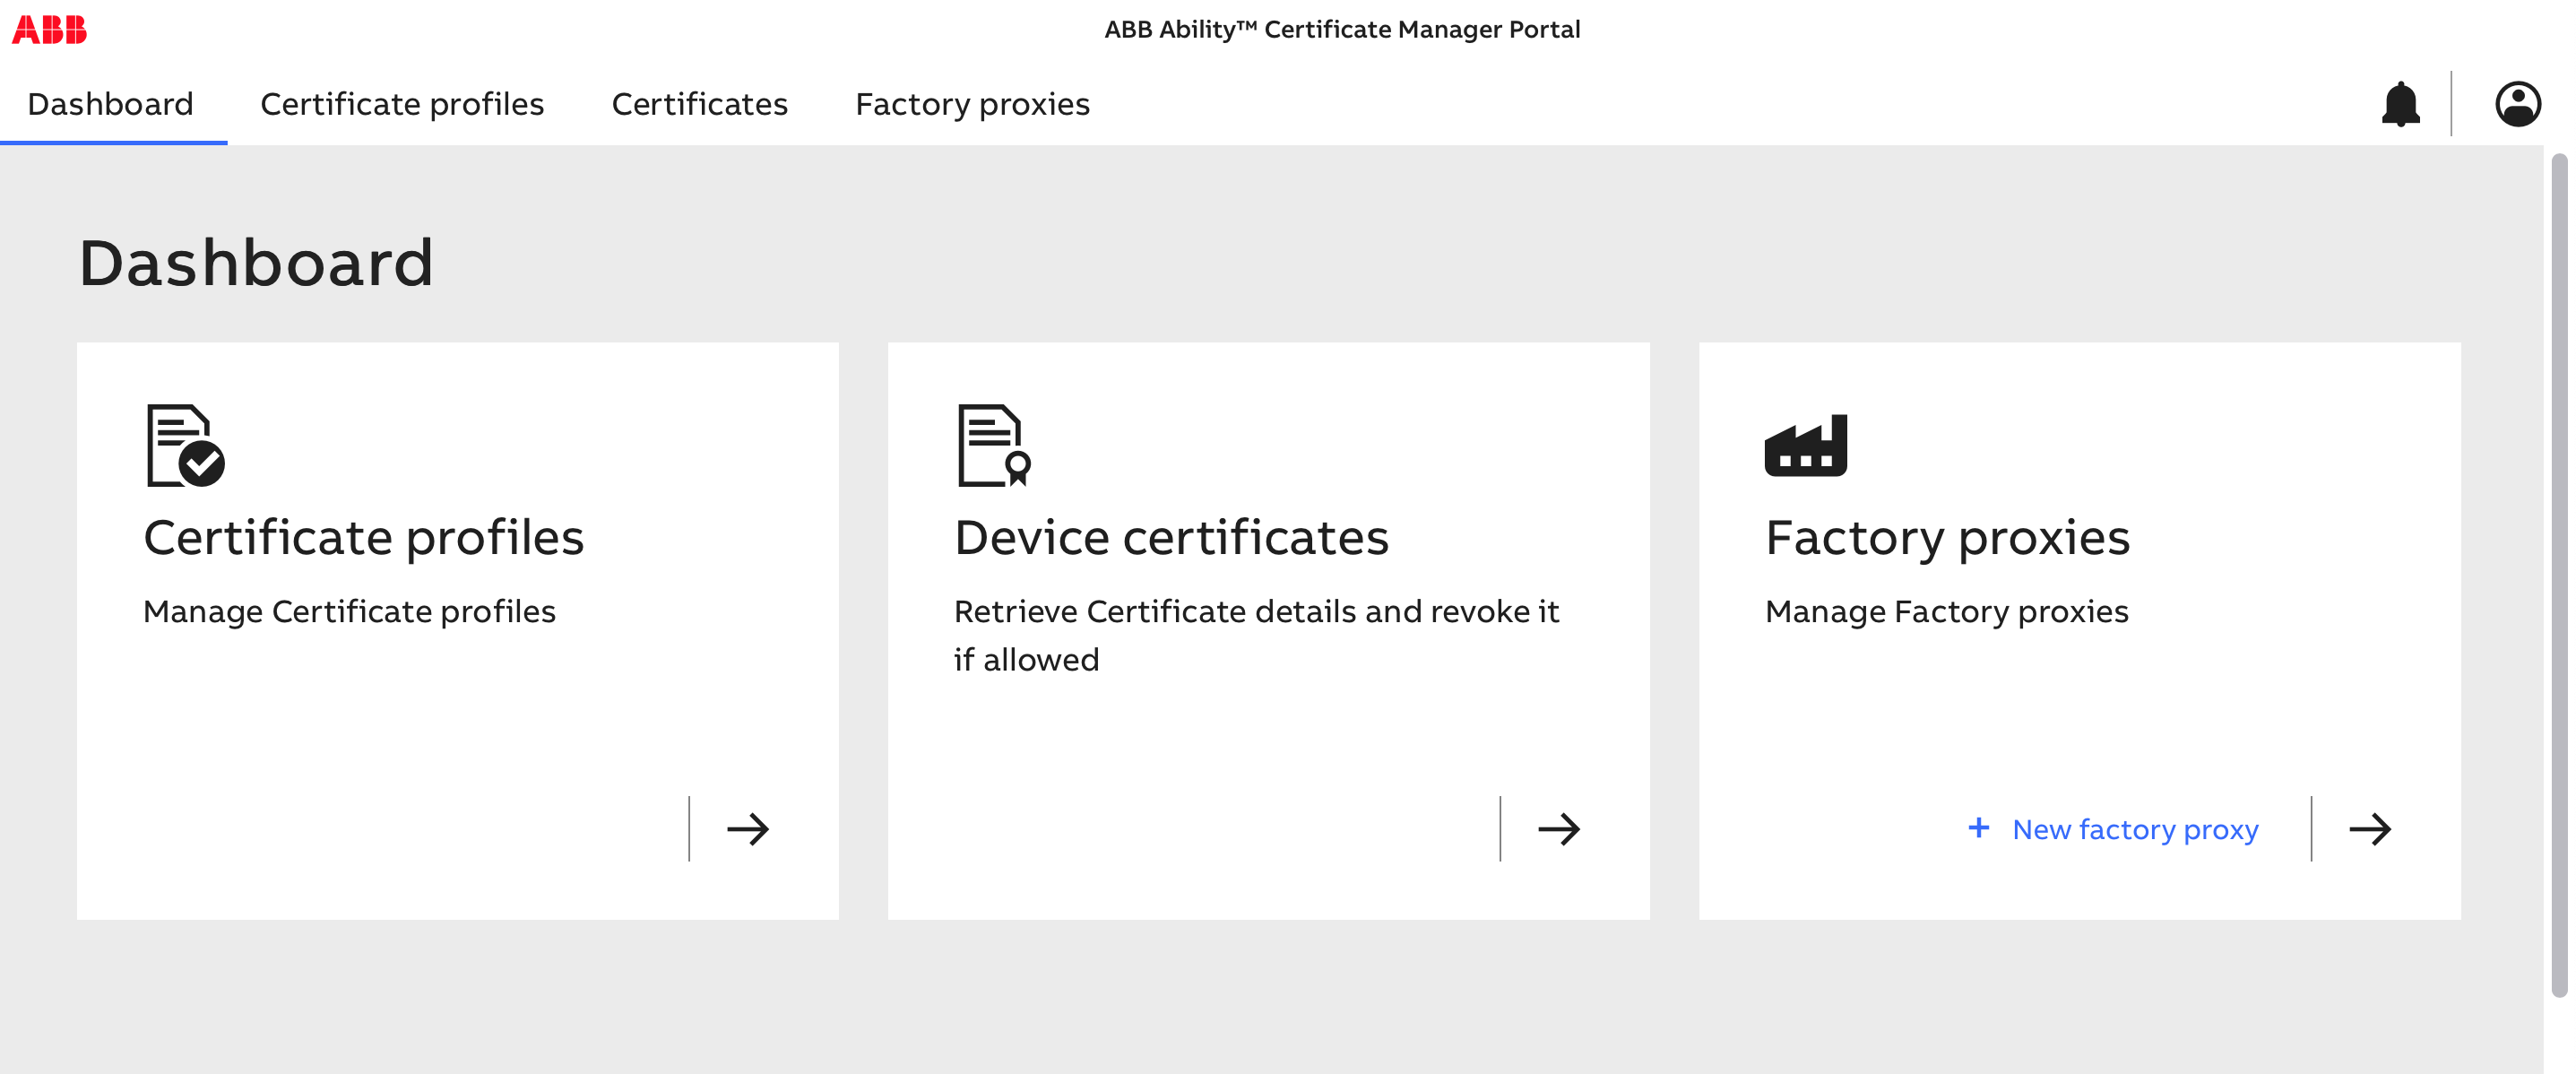The width and height of the screenshot is (2576, 1074).
Task: Click the Retrieve Certificate details description text
Action: coord(1256,635)
